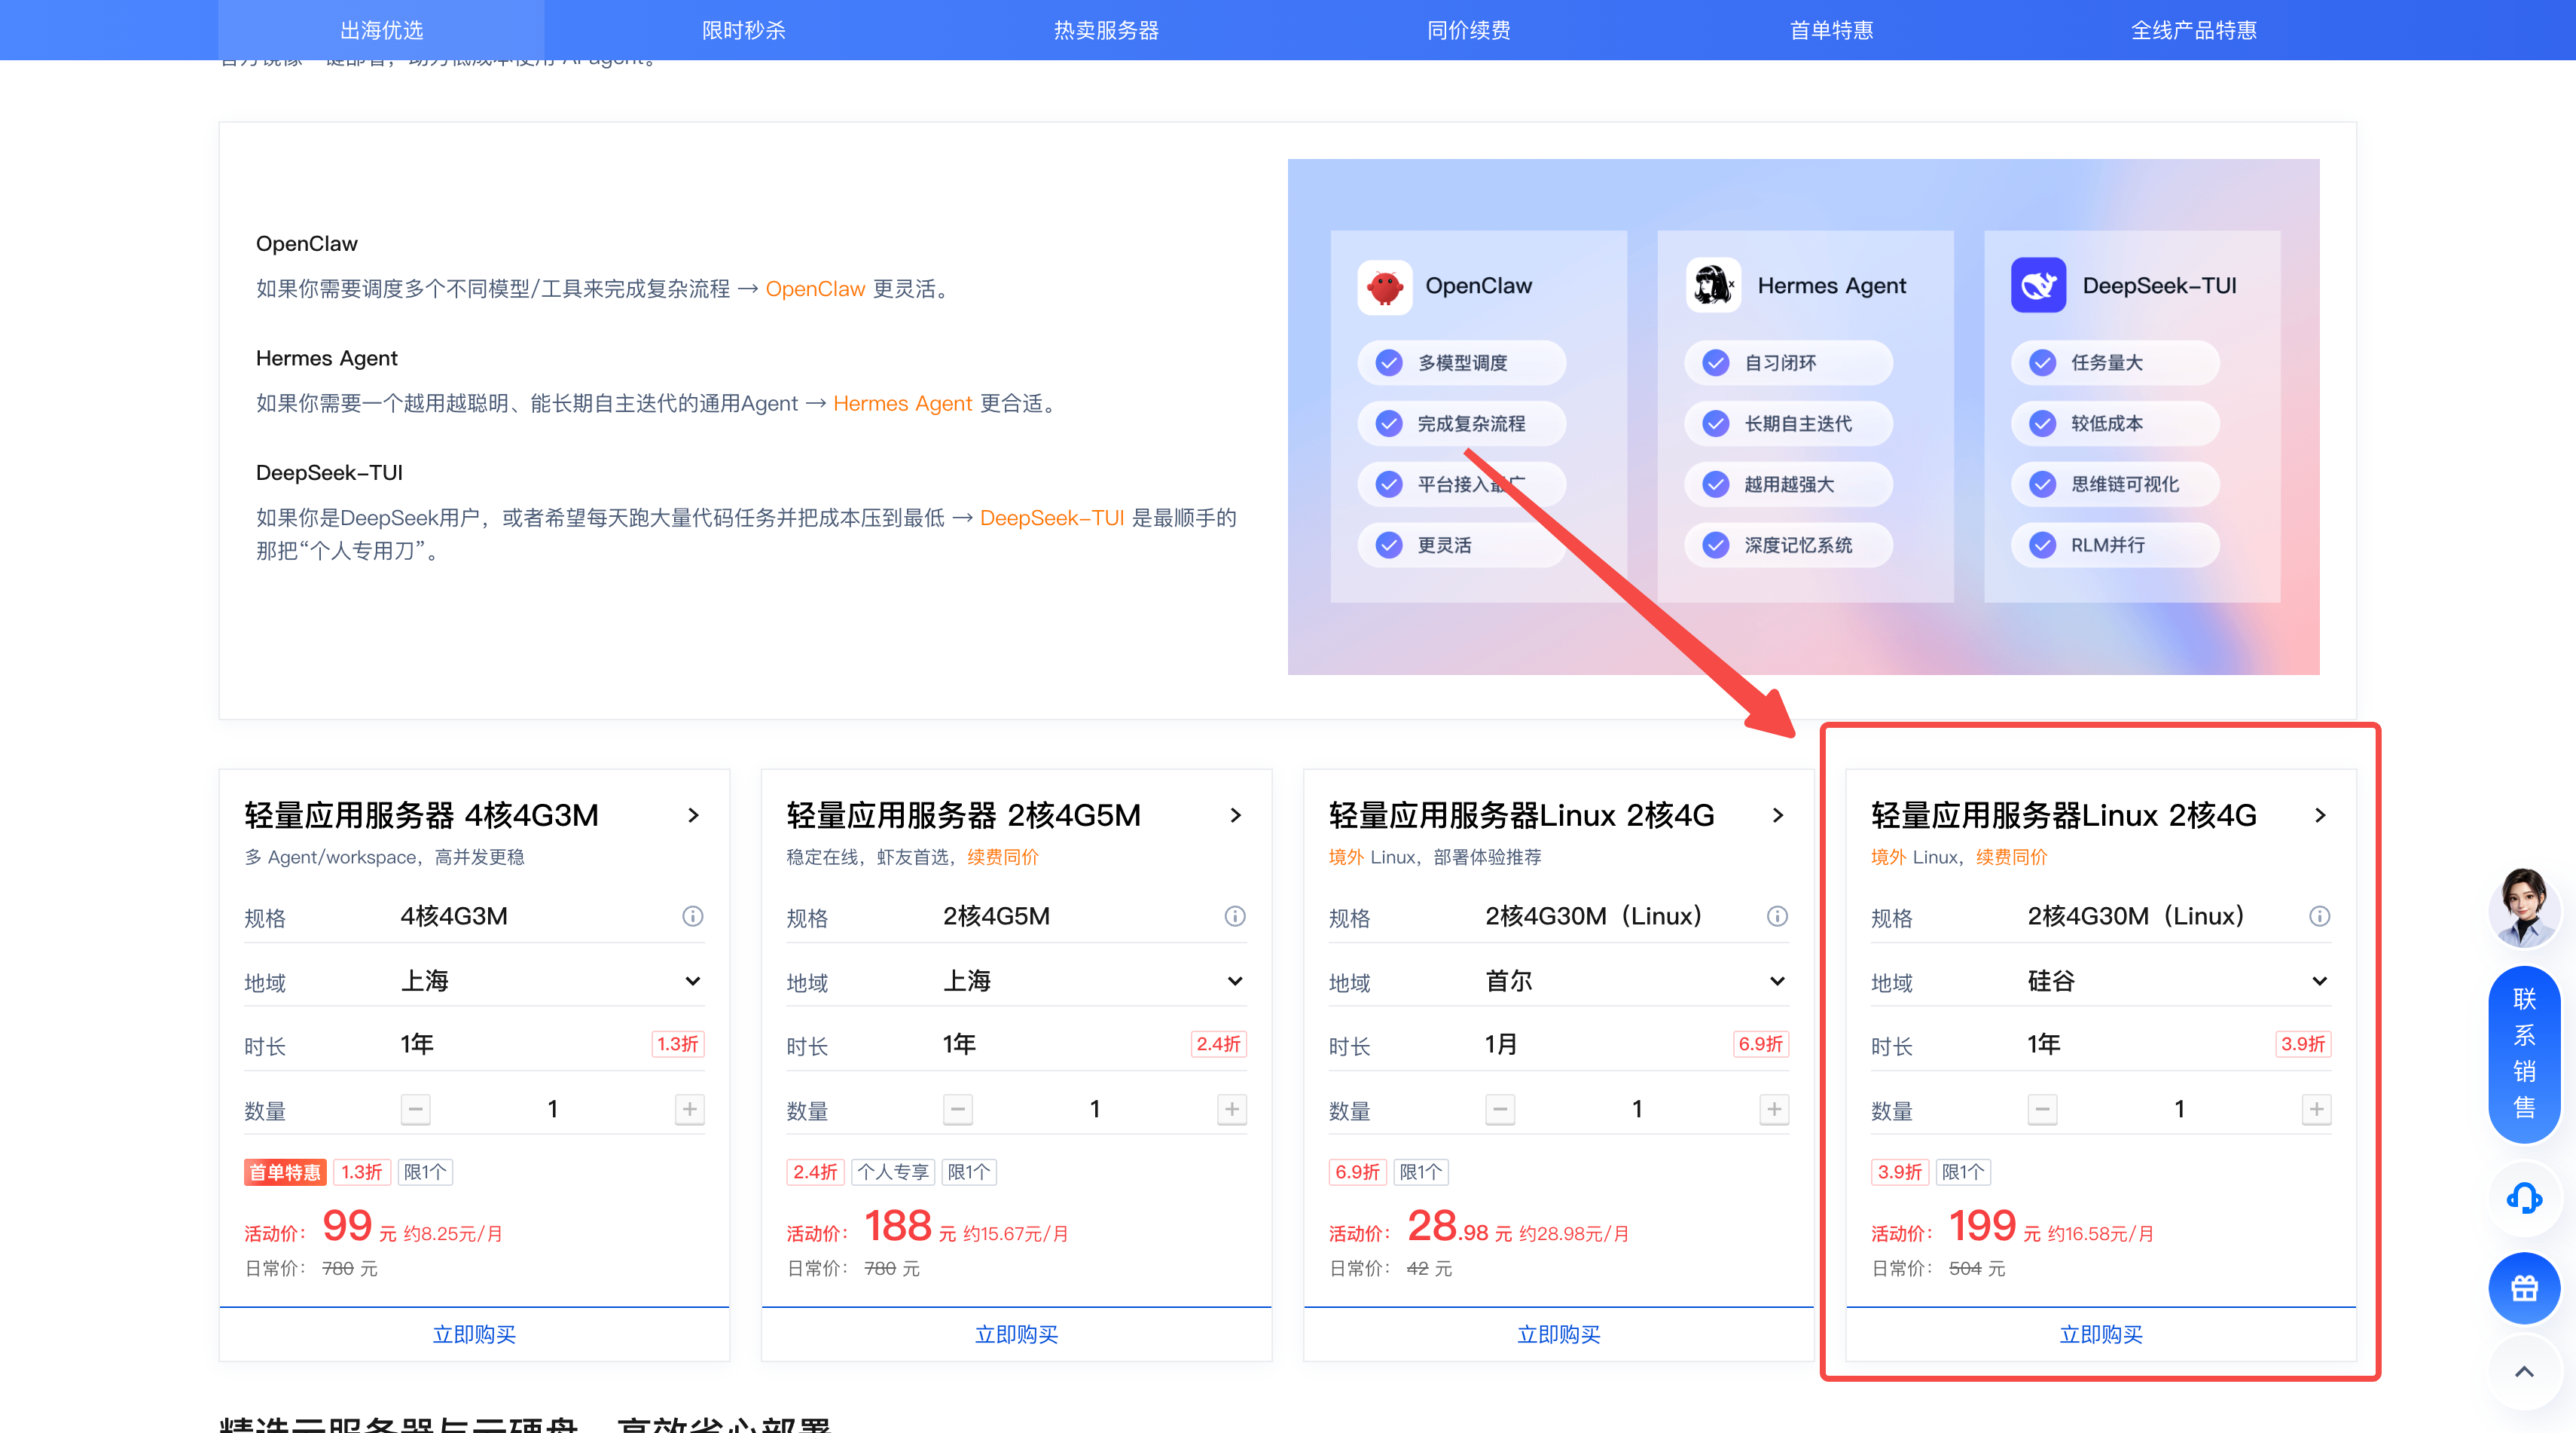Show spec info for 4核4G3M
The width and height of the screenshot is (2576, 1433).
(x=693, y=916)
